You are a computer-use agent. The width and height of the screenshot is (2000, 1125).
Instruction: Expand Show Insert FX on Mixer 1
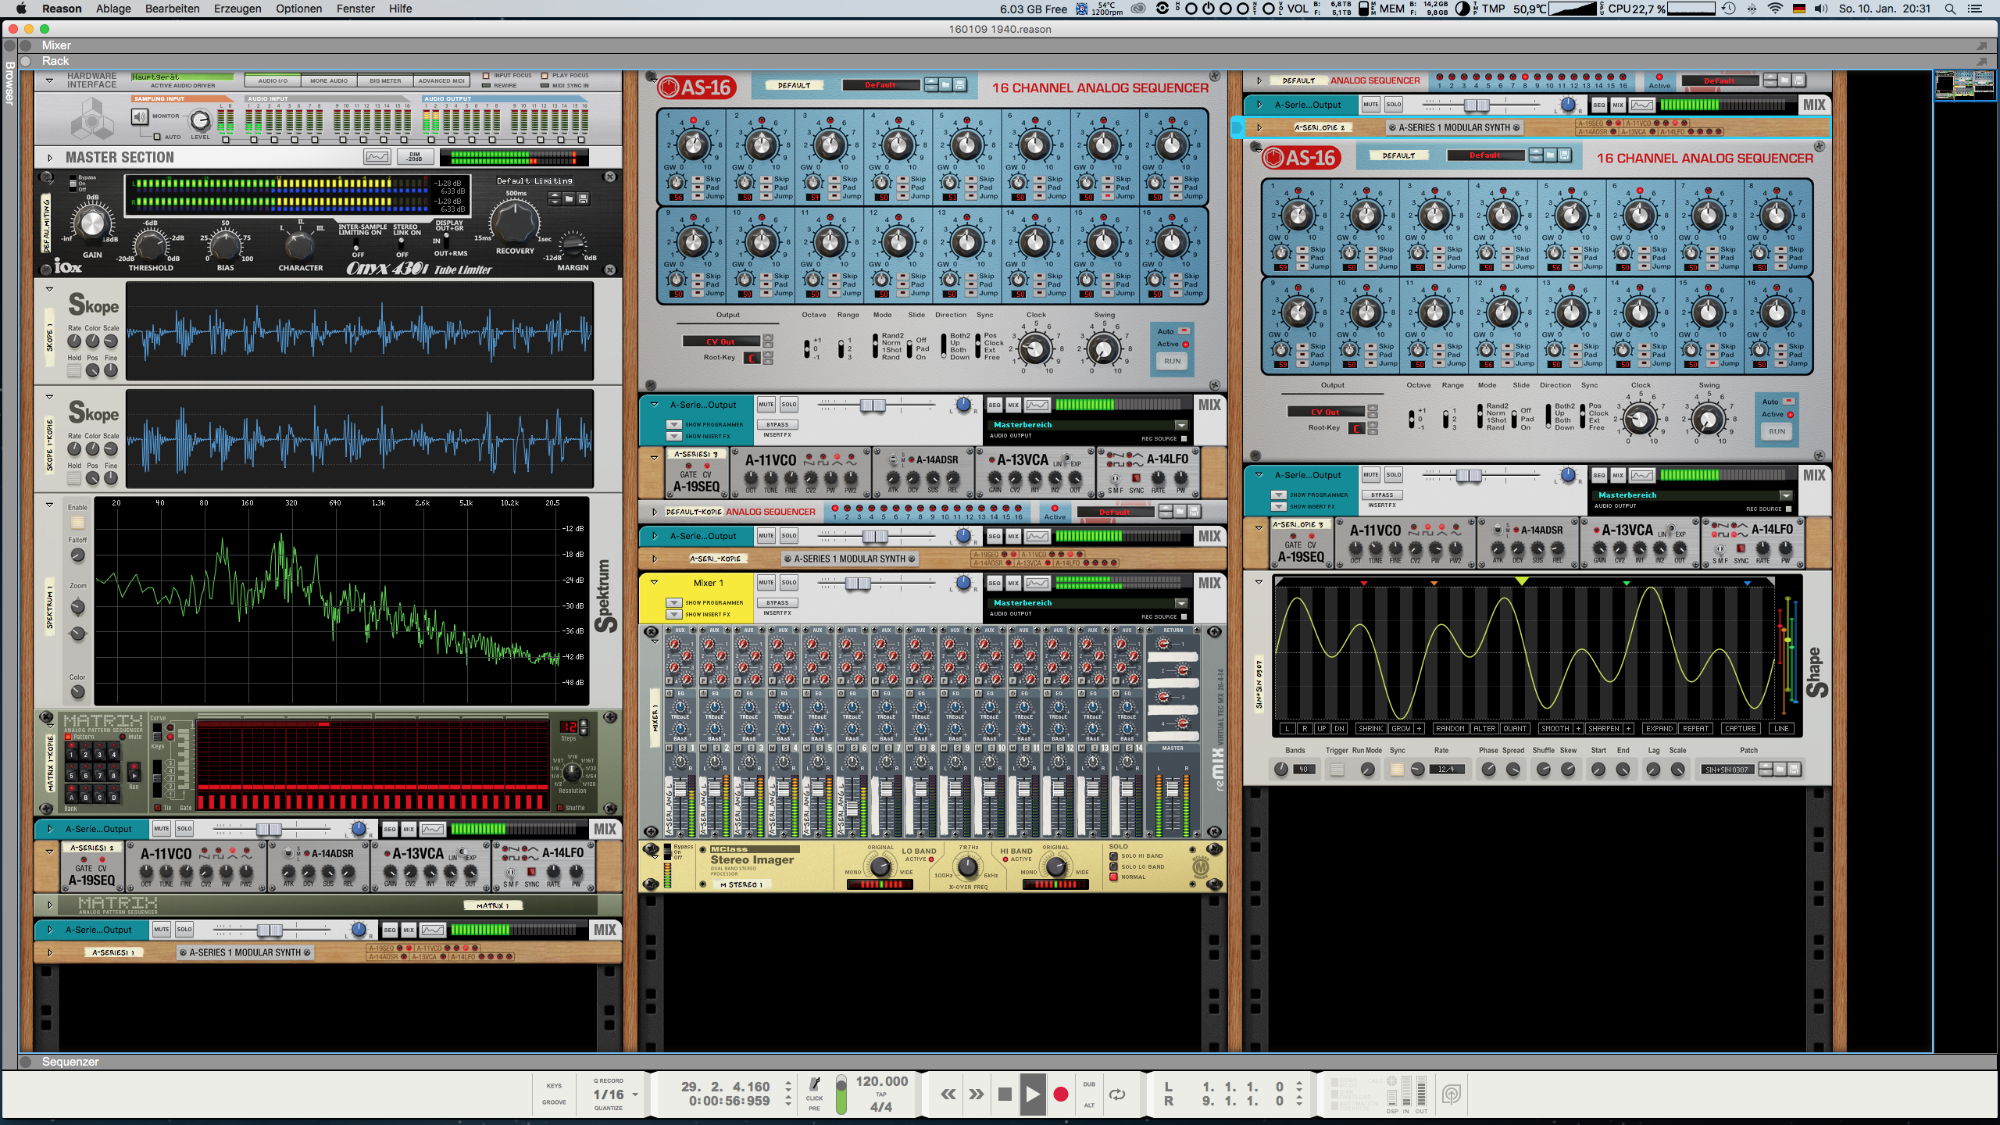[x=674, y=614]
